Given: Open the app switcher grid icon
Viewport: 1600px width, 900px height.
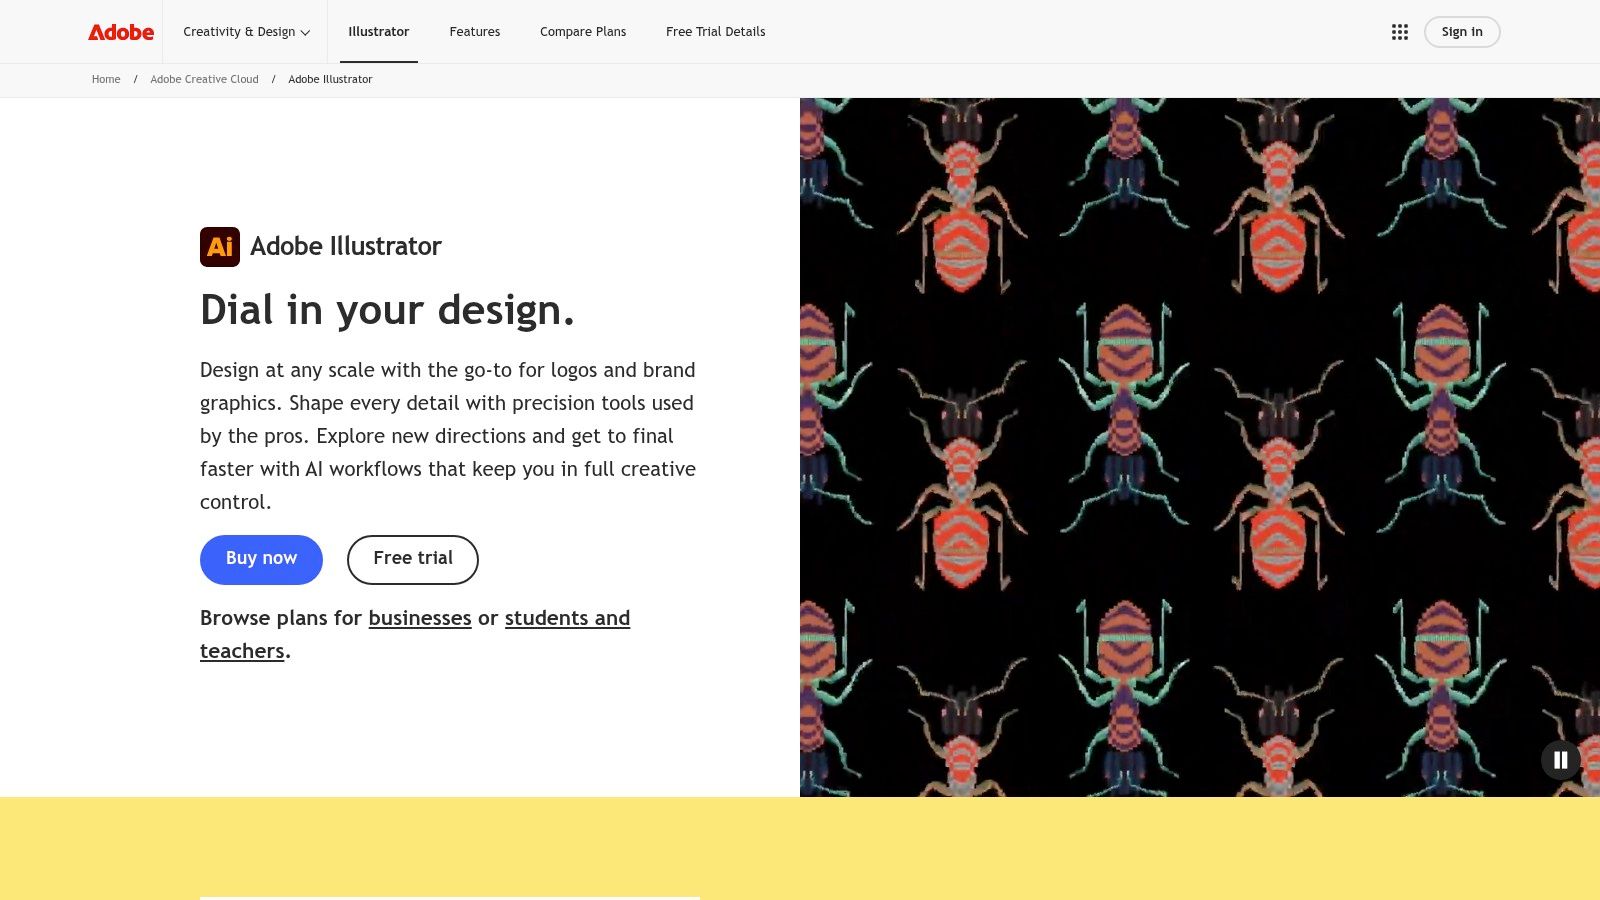Looking at the screenshot, I should pyautogui.click(x=1399, y=32).
